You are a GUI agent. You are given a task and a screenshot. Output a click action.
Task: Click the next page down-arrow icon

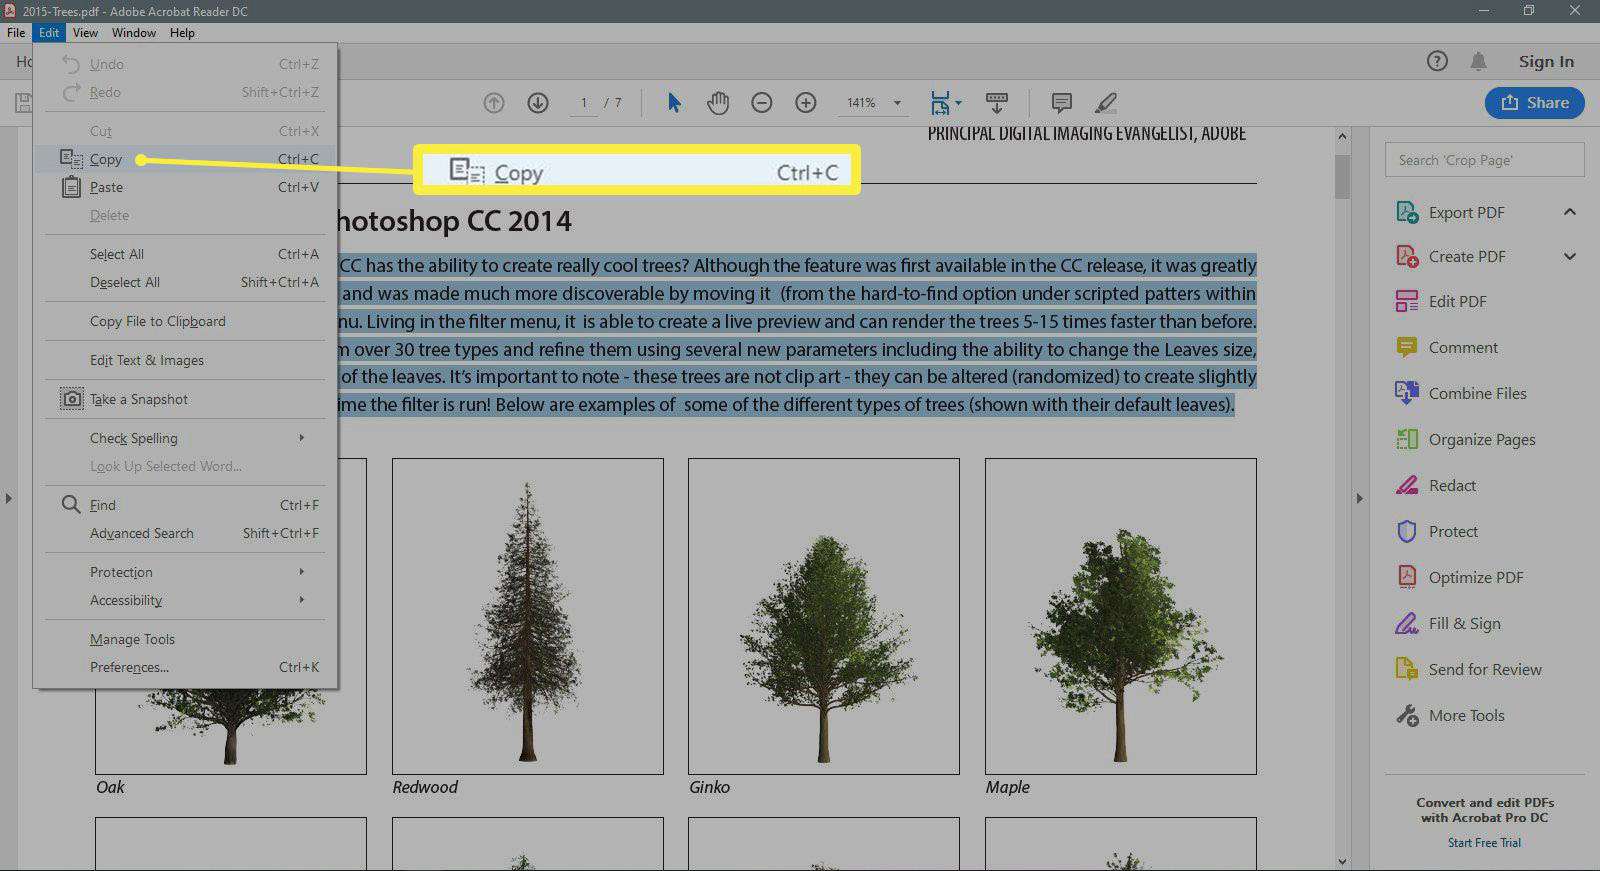click(x=538, y=103)
